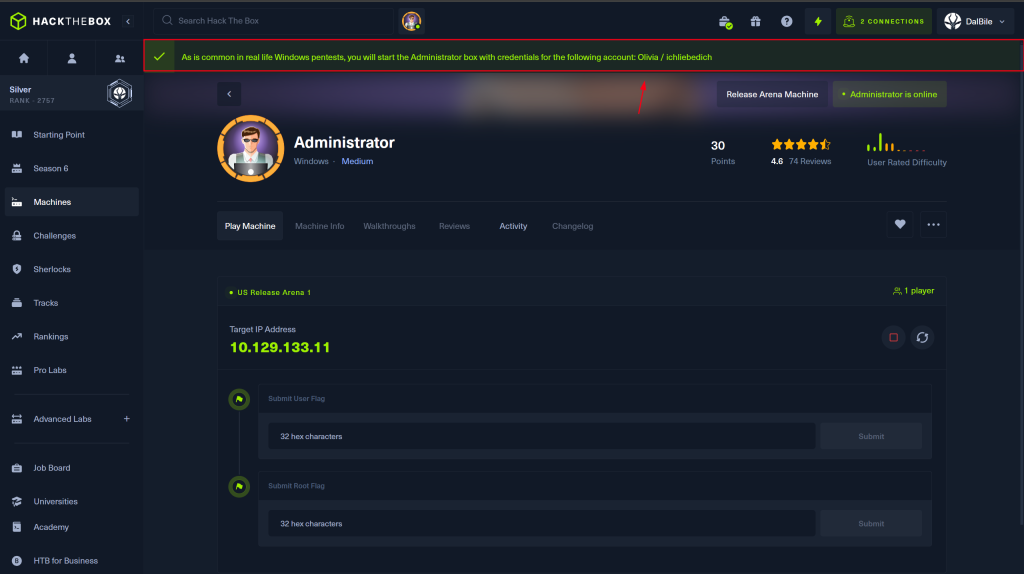
Task: Click the user flag icon
Action: 239,399
